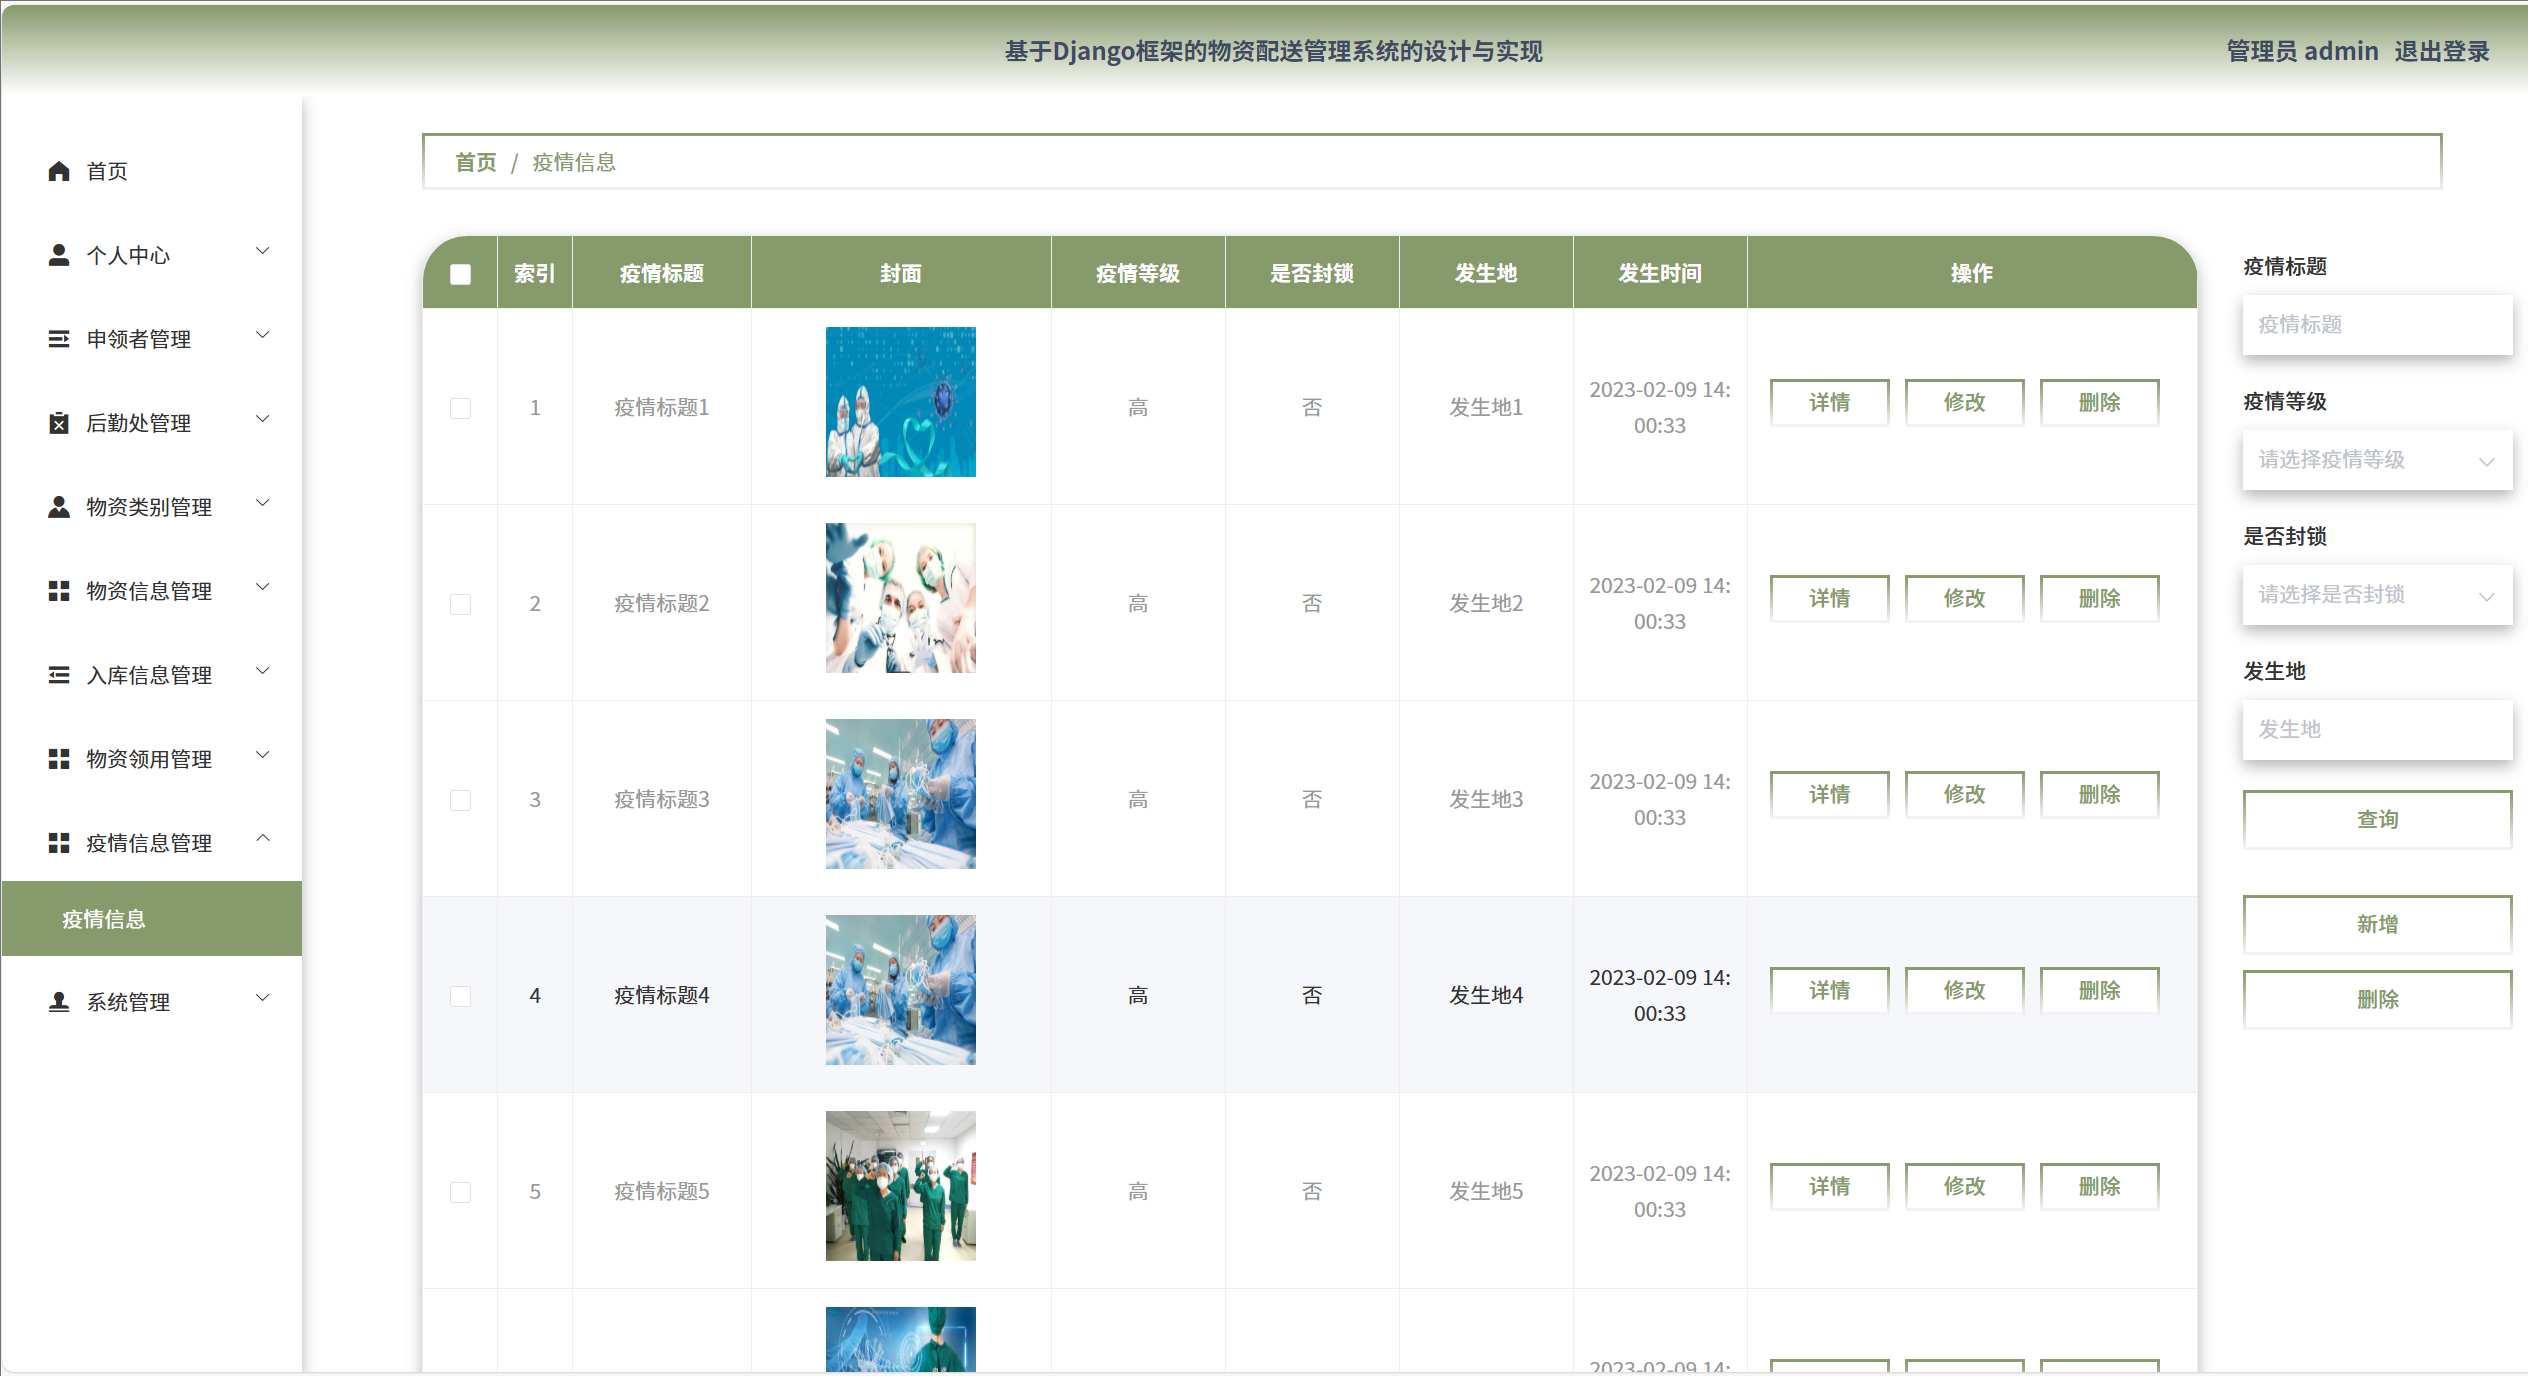This screenshot has height=1376, width=2528.
Task: Check the checkbox for row 疫情标题1
Action: (x=460, y=408)
